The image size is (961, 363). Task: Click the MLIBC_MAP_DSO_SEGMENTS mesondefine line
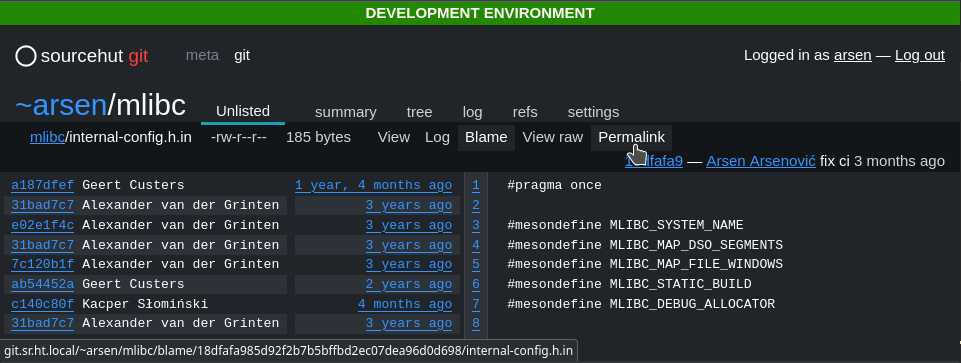tap(645, 245)
